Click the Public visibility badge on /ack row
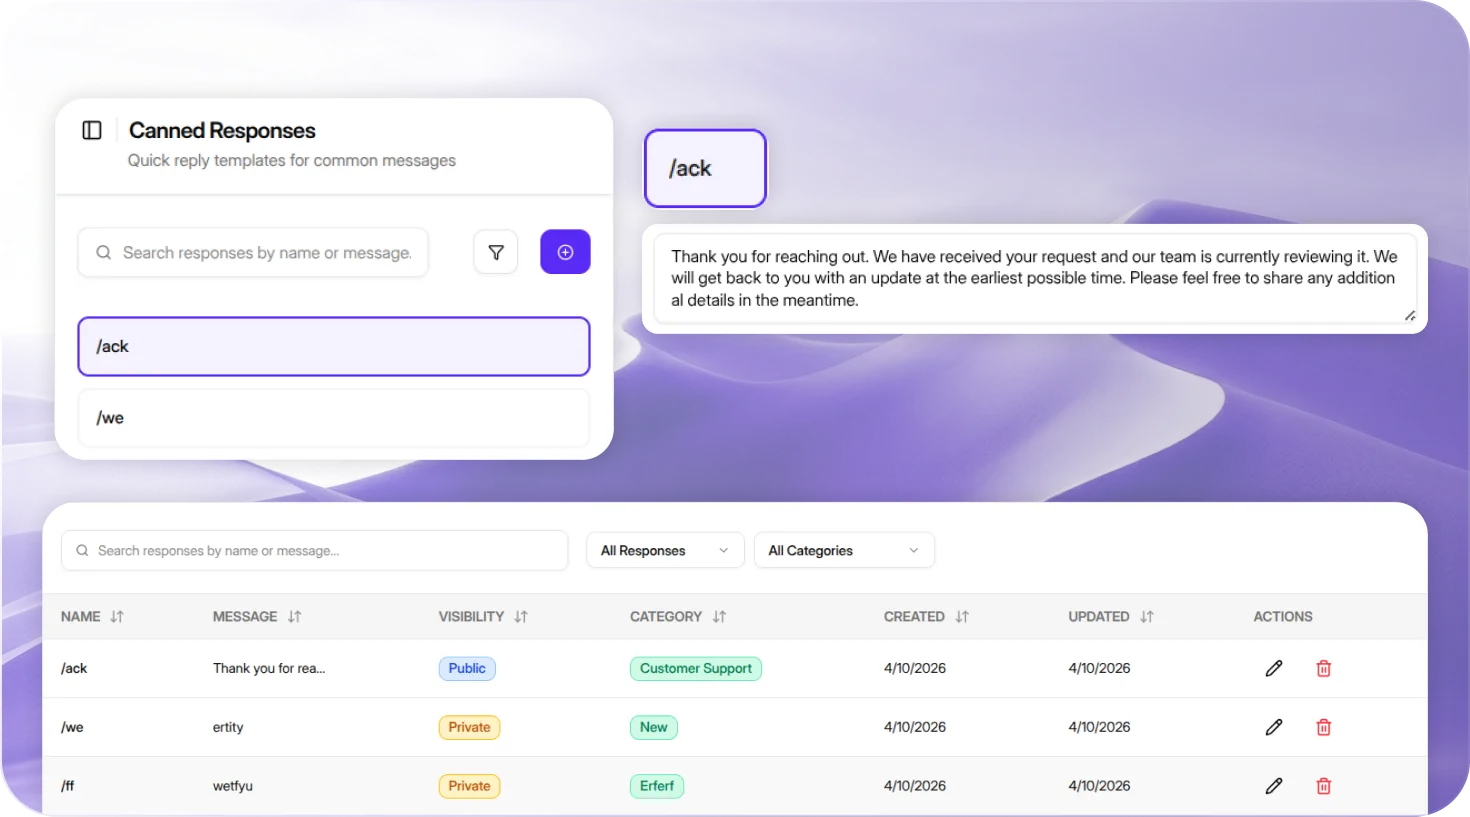Screen dimensions: 1470x817 (467, 668)
